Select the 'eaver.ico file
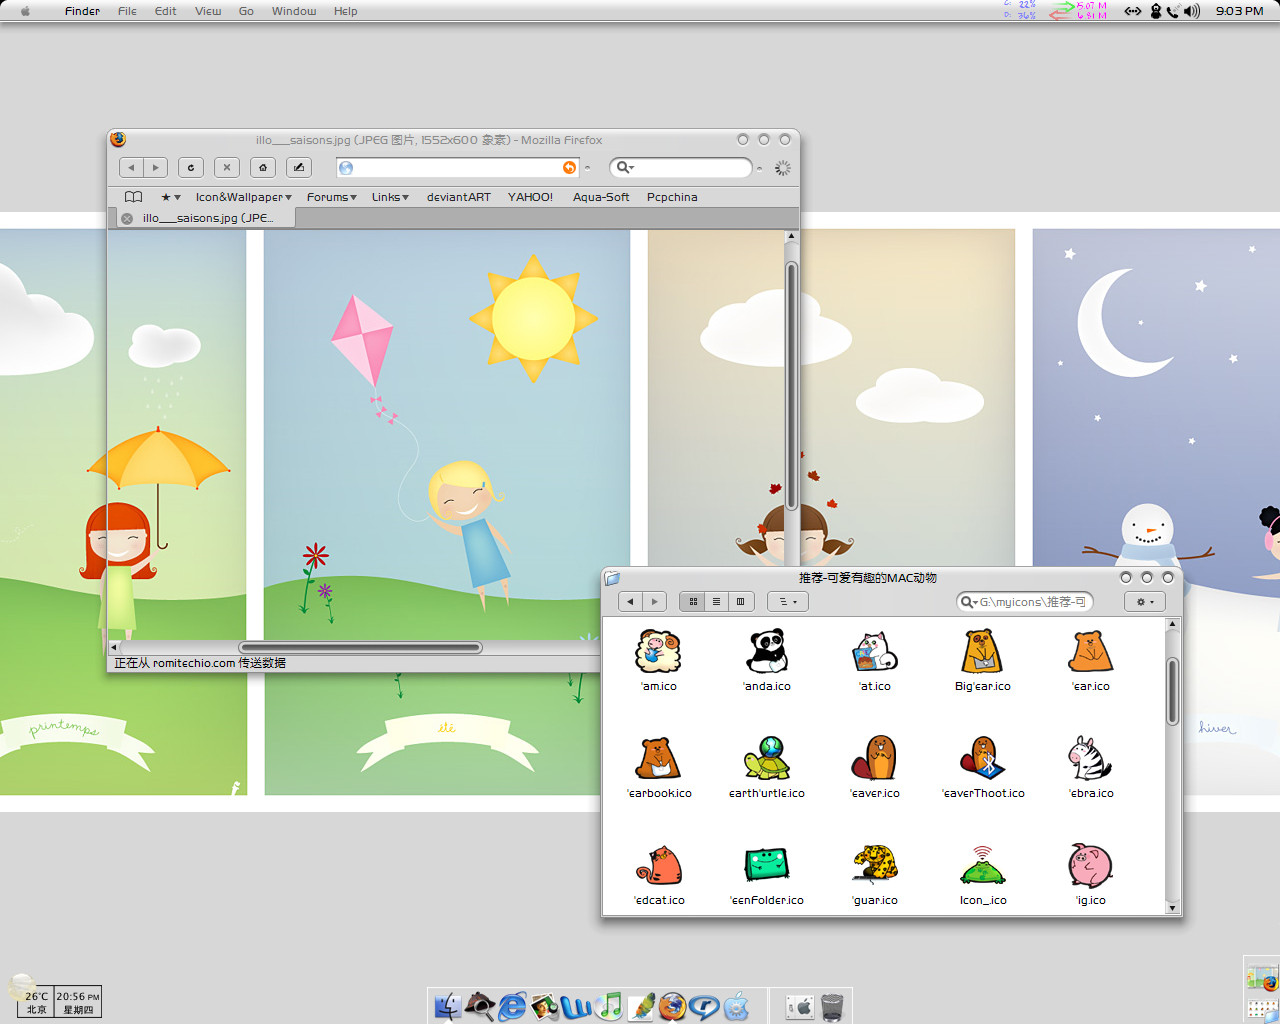The height and width of the screenshot is (1024, 1280). click(x=875, y=768)
